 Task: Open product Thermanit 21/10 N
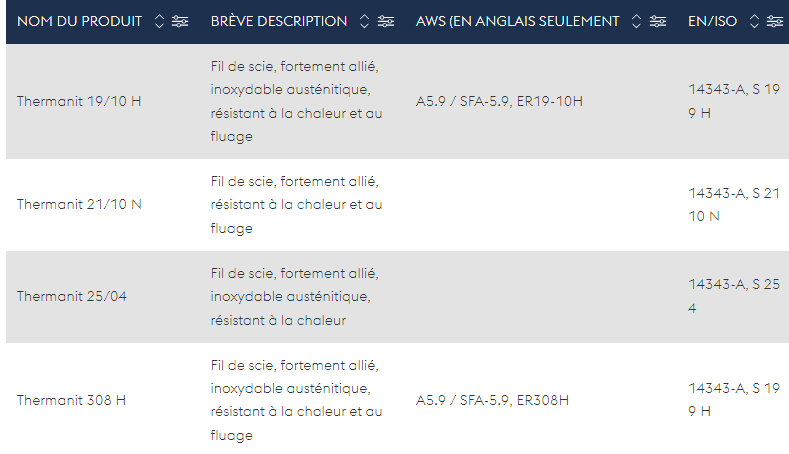pyautogui.click(x=79, y=204)
